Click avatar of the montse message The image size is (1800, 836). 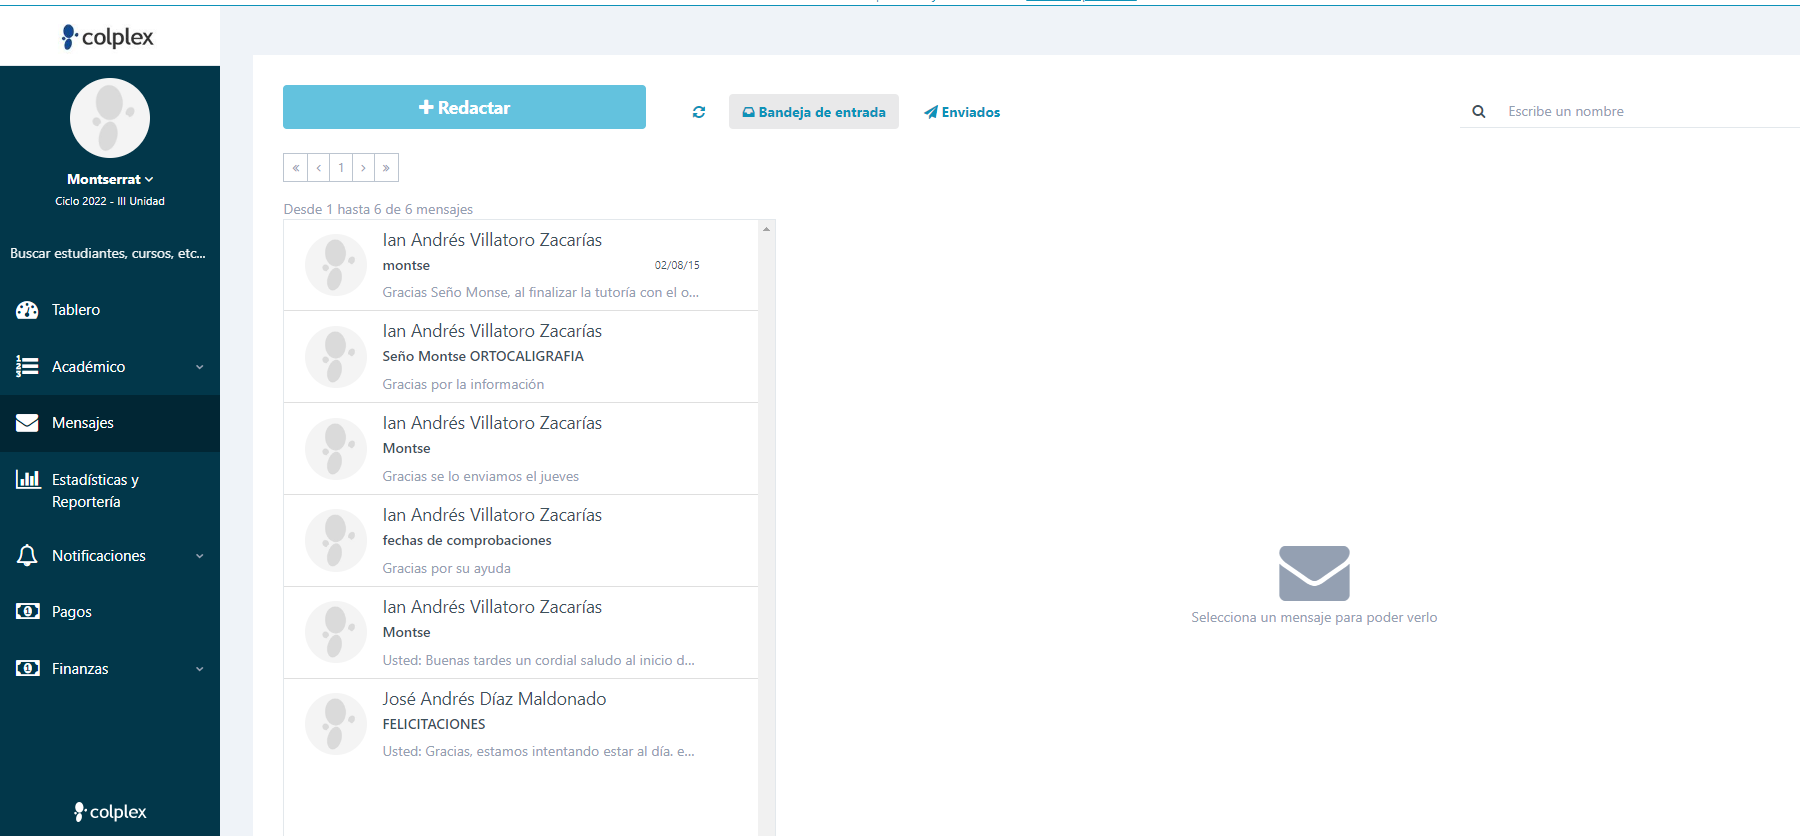pyautogui.click(x=336, y=265)
